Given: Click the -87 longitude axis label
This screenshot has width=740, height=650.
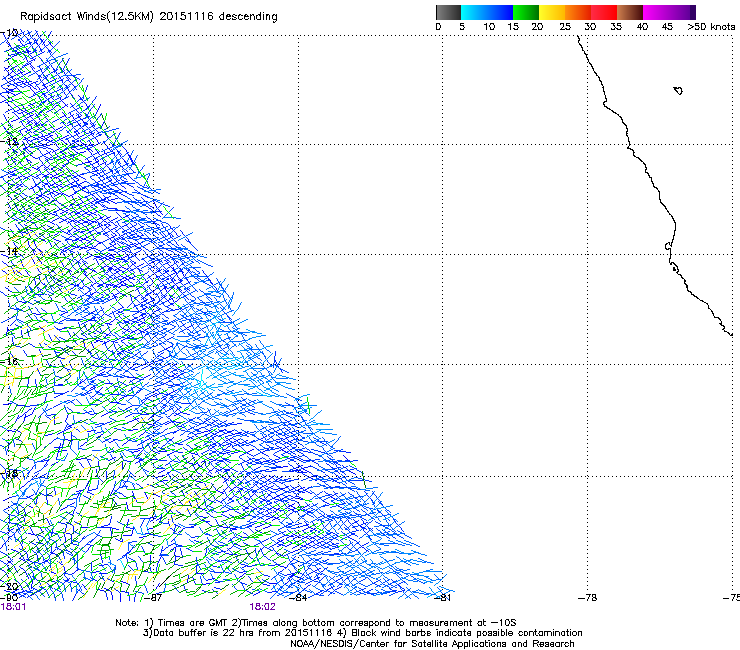Looking at the screenshot, I should (x=153, y=598).
